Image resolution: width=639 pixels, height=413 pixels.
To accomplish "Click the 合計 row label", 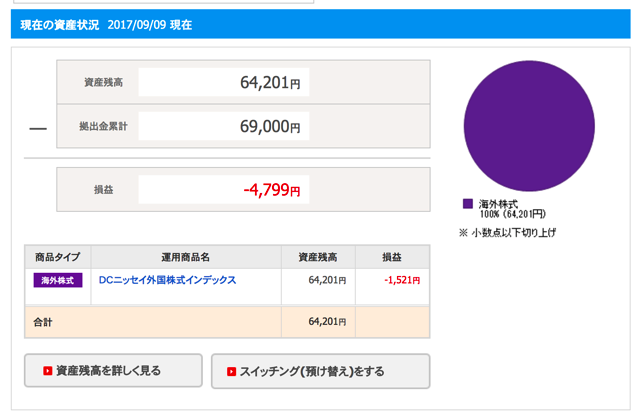I will (43, 322).
